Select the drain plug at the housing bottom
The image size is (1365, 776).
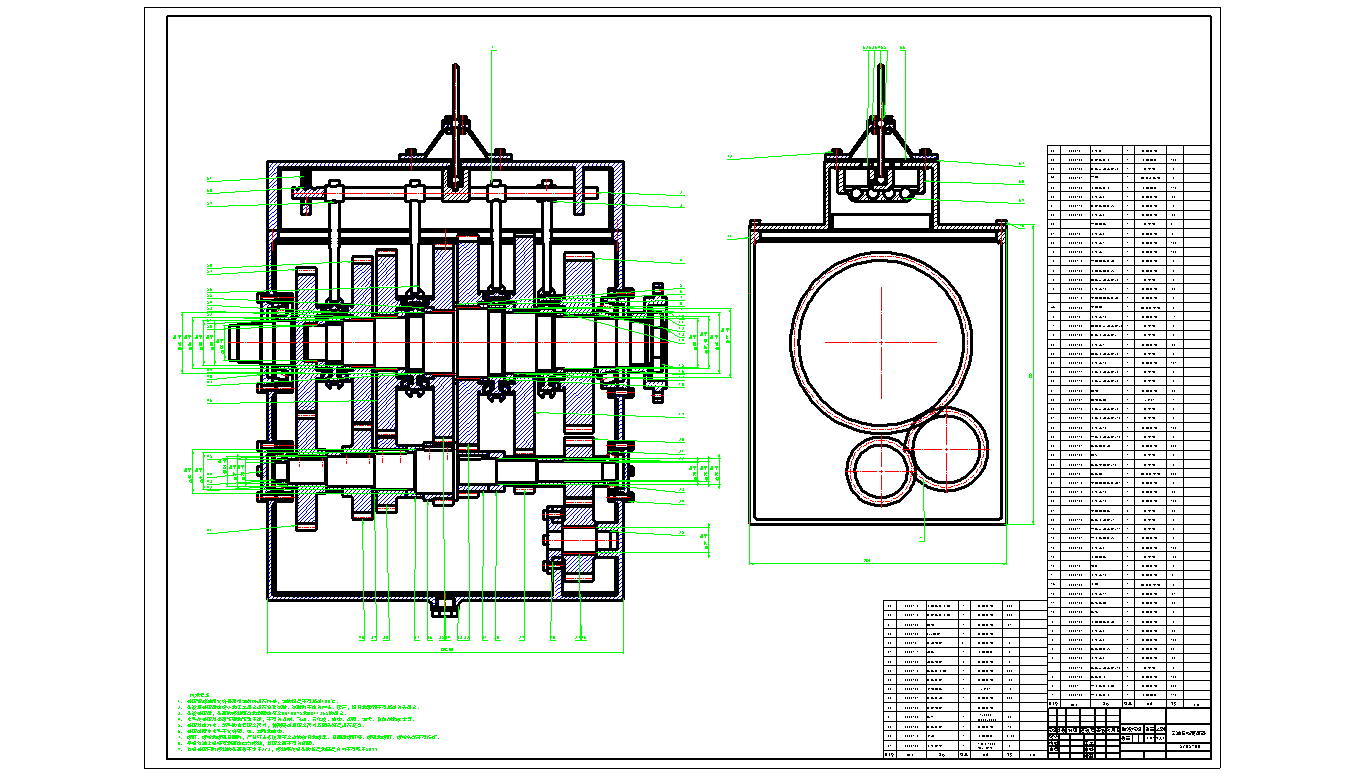pos(445,605)
